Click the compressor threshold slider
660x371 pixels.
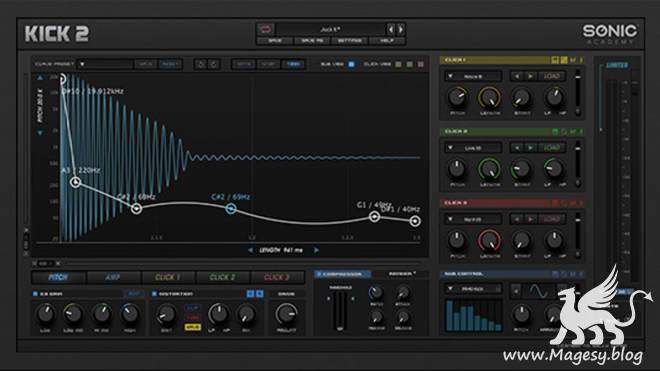340,310
